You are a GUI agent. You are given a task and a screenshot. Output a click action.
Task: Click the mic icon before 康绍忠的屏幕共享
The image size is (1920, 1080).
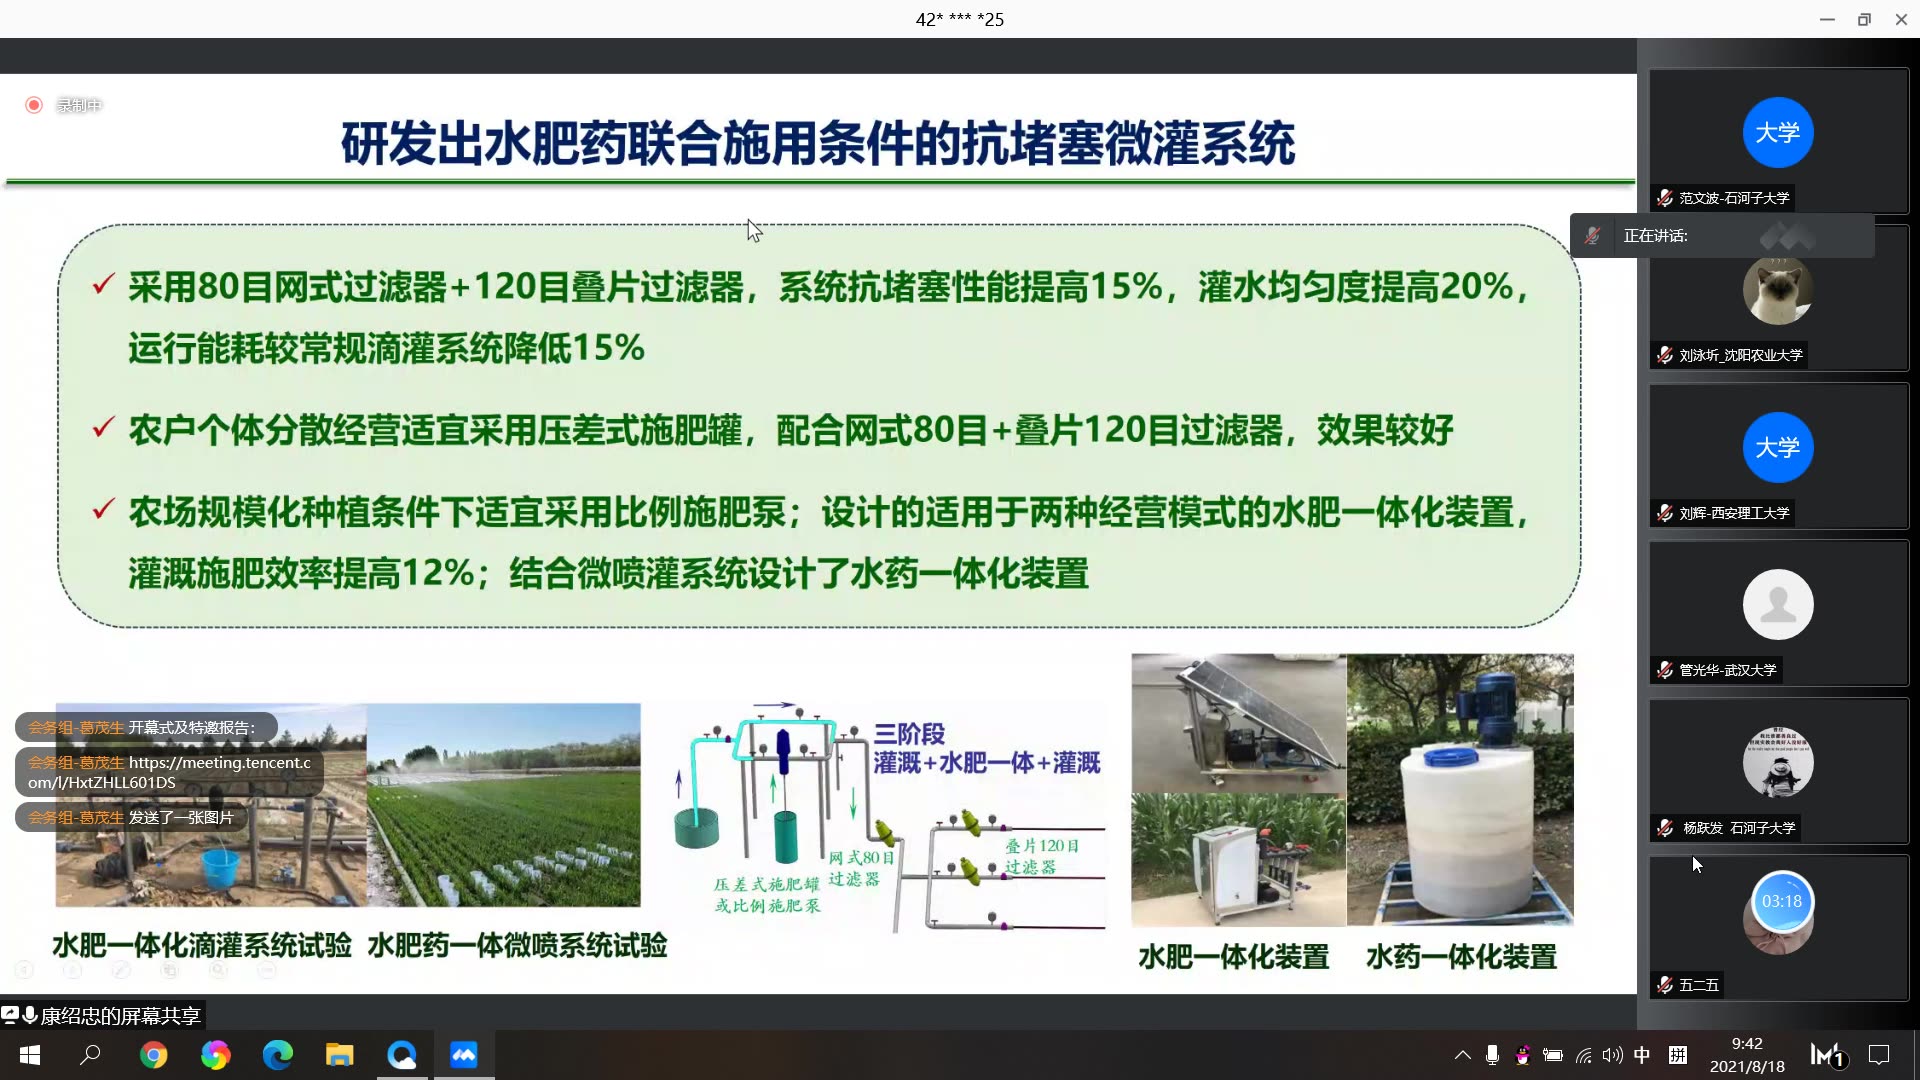[x=30, y=1015]
